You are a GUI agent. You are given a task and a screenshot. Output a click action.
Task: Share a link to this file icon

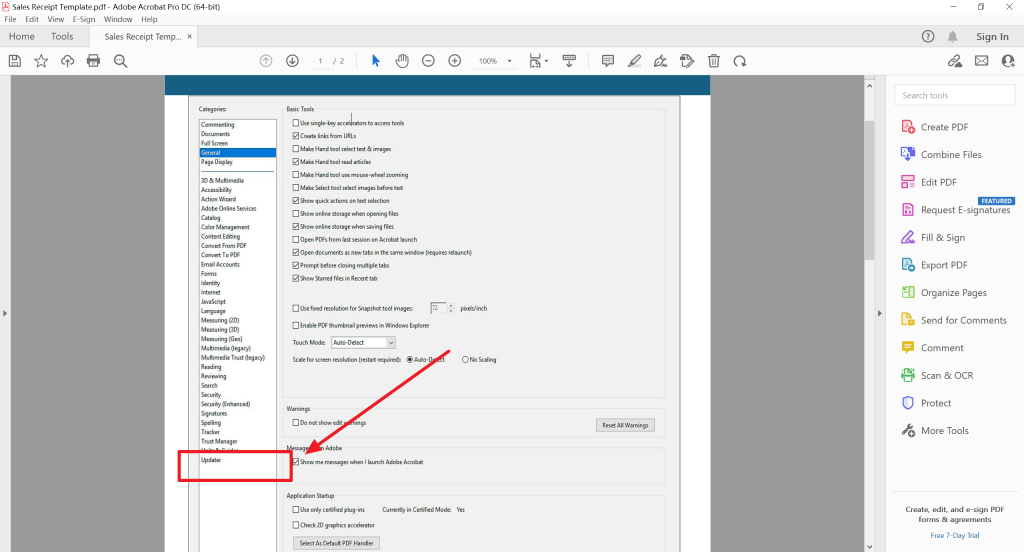pos(955,61)
